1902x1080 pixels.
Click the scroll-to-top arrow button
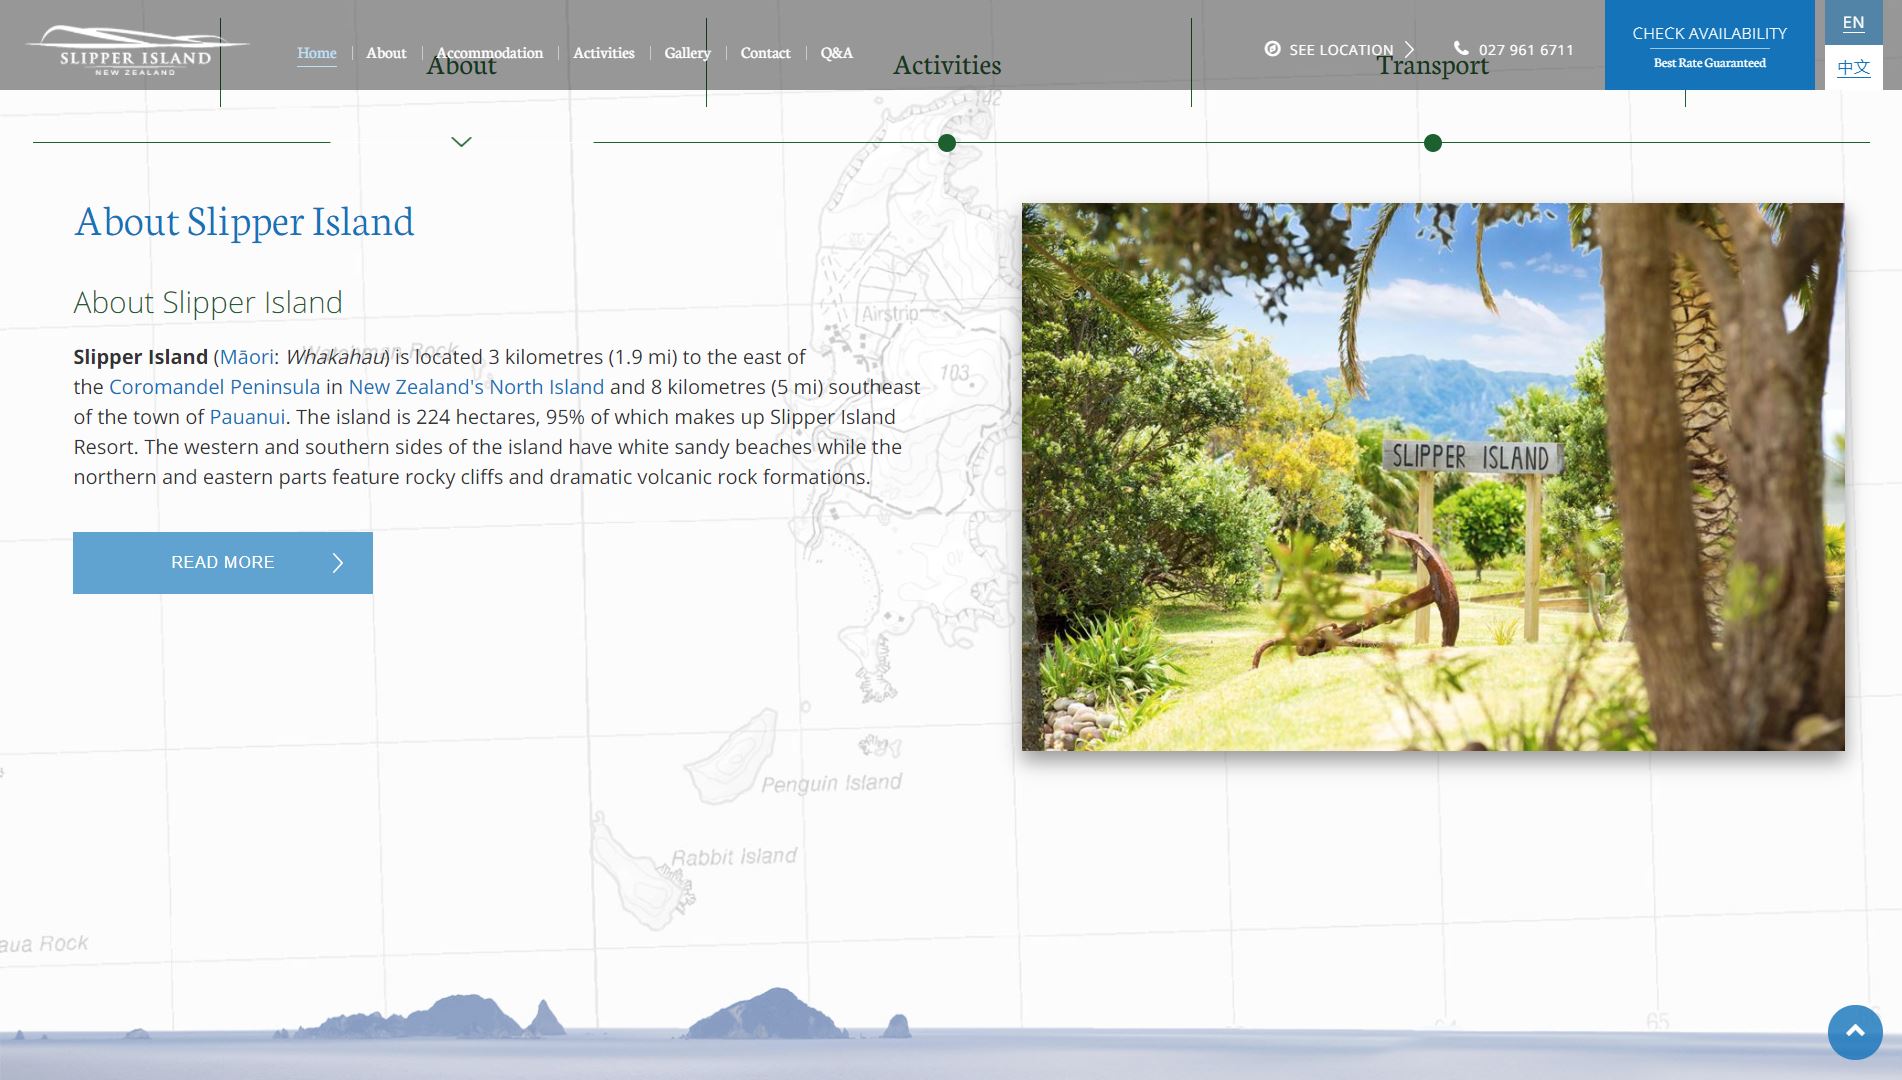(1854, 1031)
